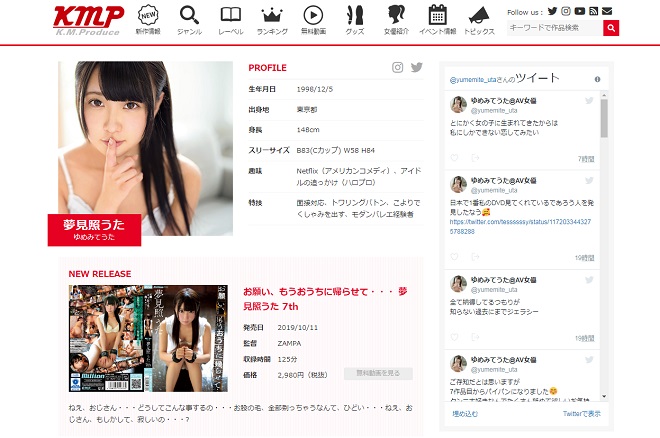Open Twitter bird on first tweet
This screenshot has height=438, width=660.
[x=589, y=101]
